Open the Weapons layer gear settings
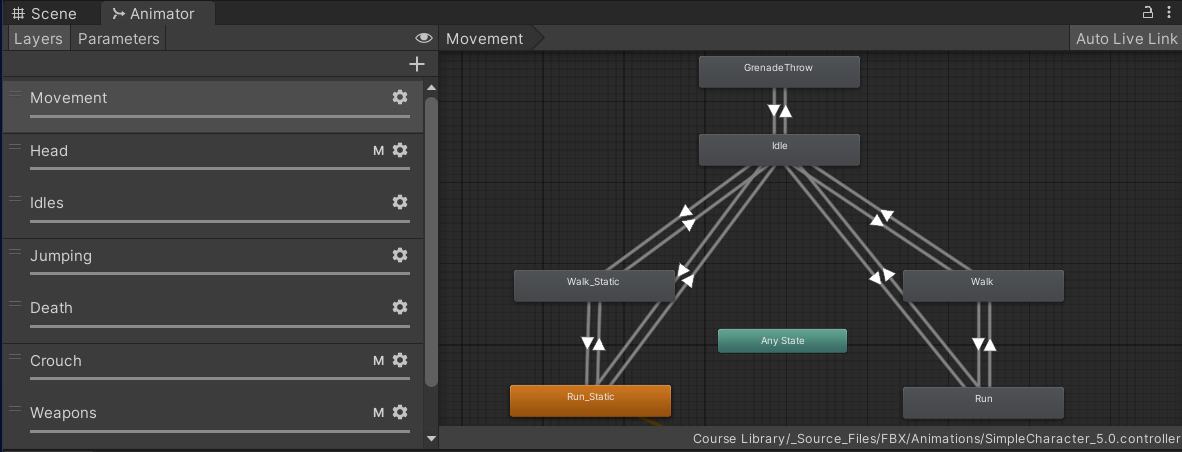The height and width of the screenshot is (452, 1182). (400, 412)
